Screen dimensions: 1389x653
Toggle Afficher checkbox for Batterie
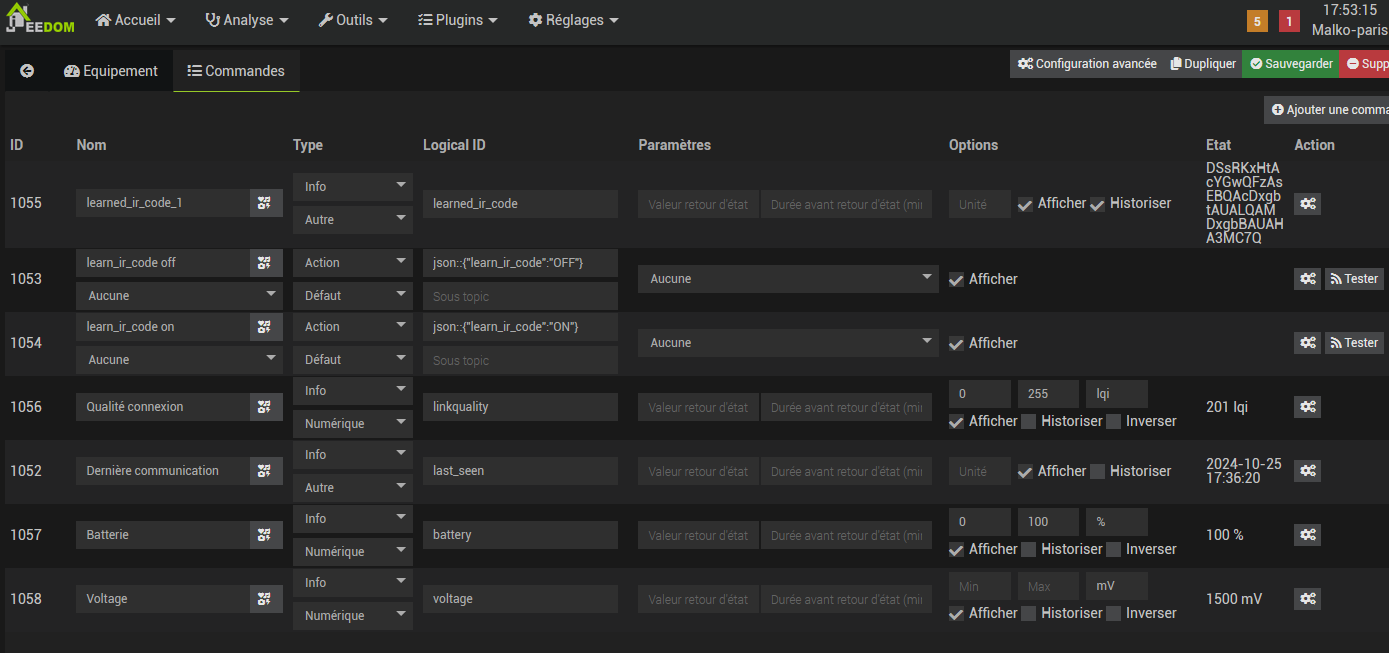pos(957,549)
